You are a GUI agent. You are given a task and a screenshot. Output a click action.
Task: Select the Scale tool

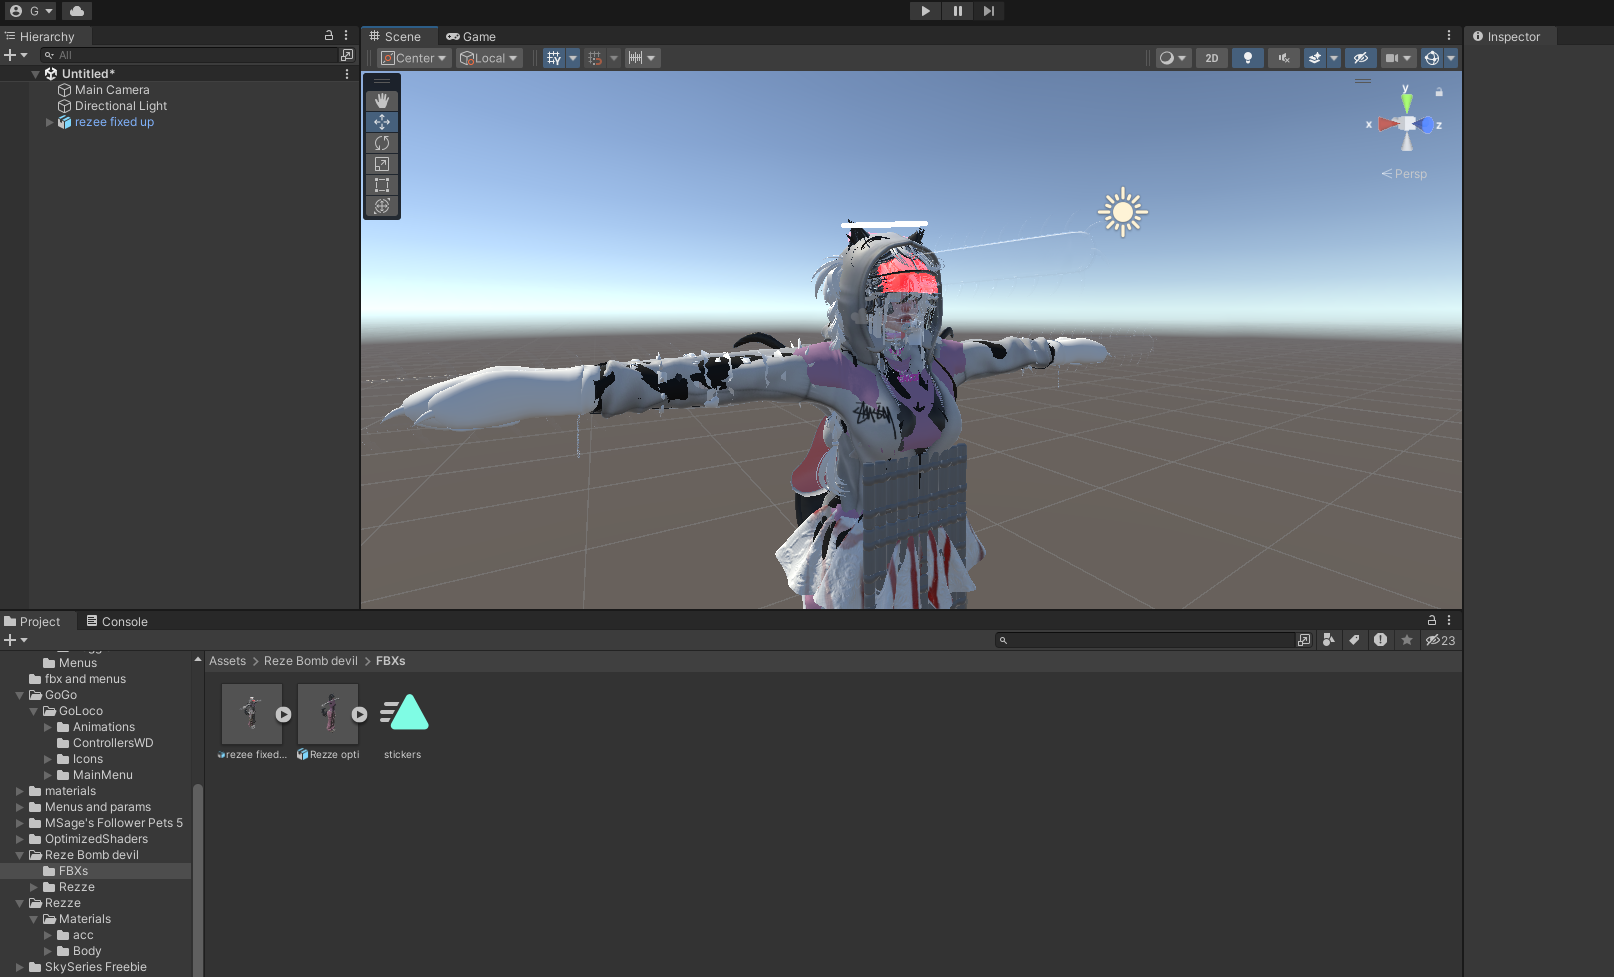pos(382,164)
